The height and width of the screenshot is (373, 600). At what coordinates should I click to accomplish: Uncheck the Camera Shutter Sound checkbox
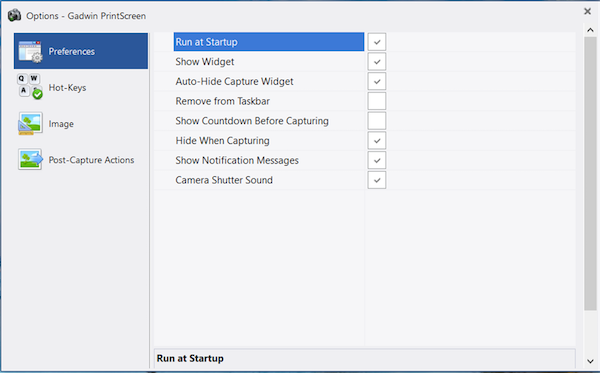pos(377,180)
